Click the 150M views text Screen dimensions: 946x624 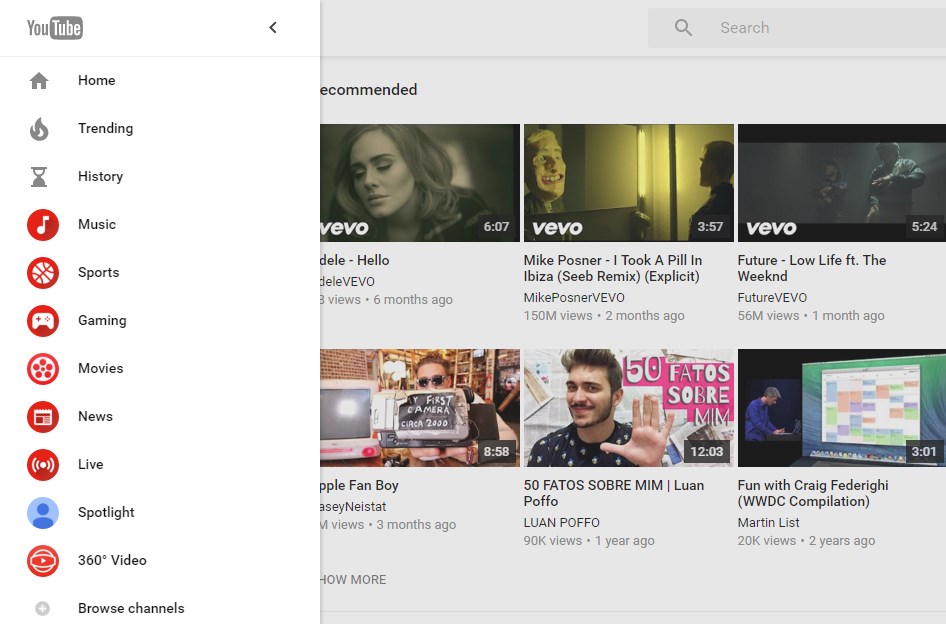coord(558,316)
